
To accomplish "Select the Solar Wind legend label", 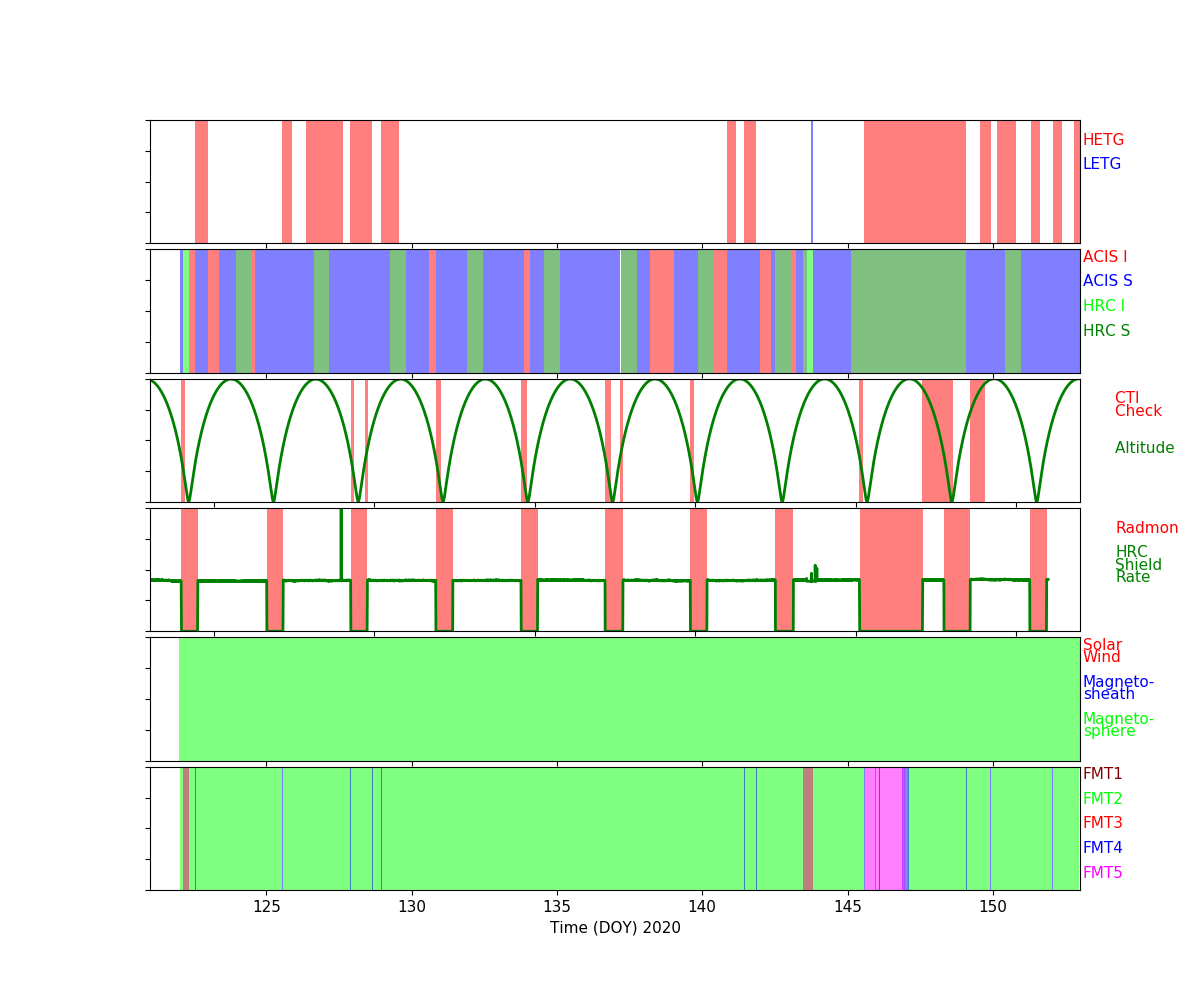I will click(x=1102, y=651).
